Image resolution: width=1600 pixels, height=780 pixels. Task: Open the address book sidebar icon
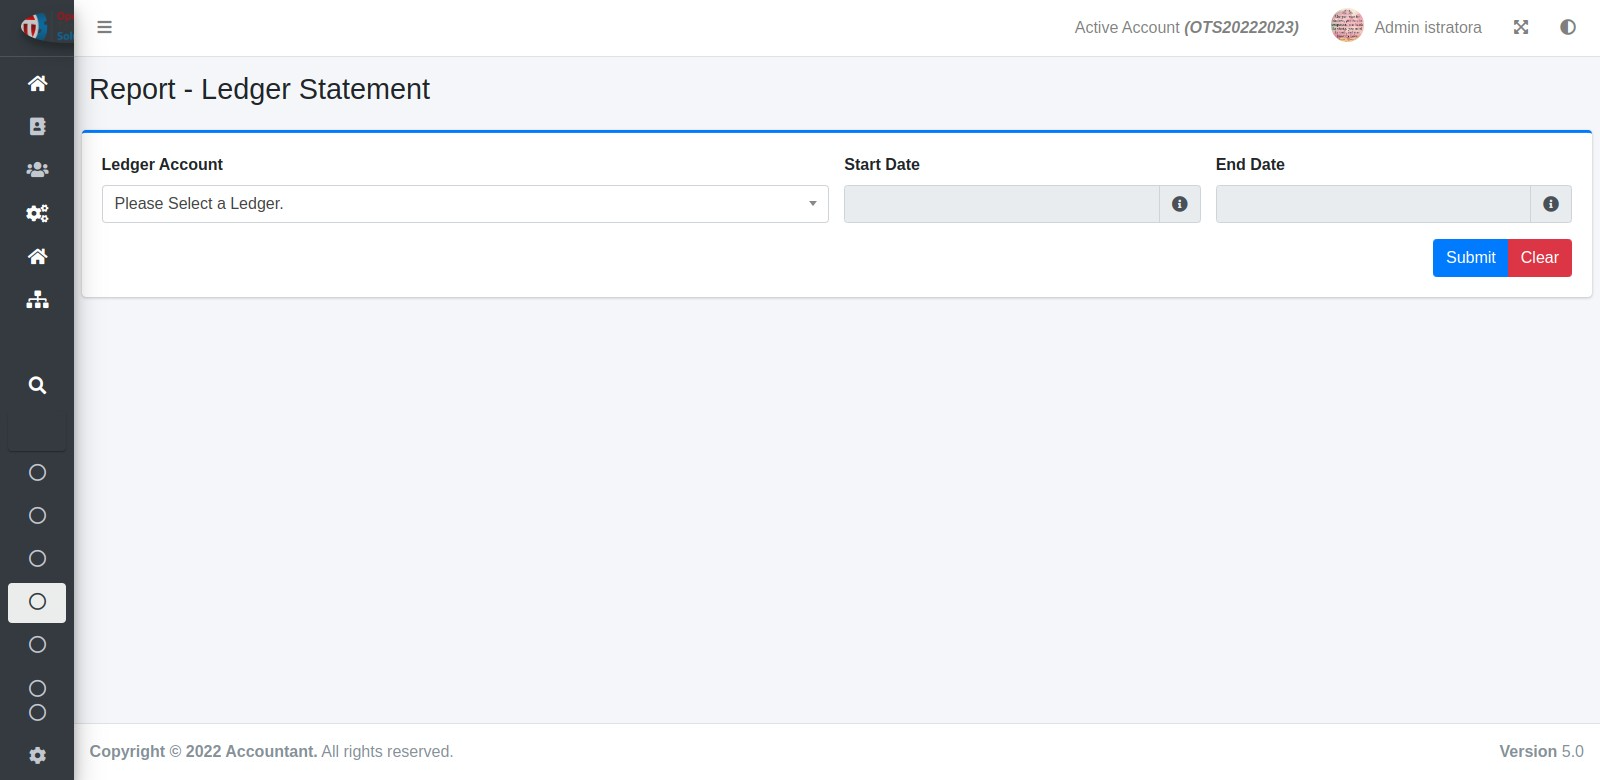click(x=37, y=126)
